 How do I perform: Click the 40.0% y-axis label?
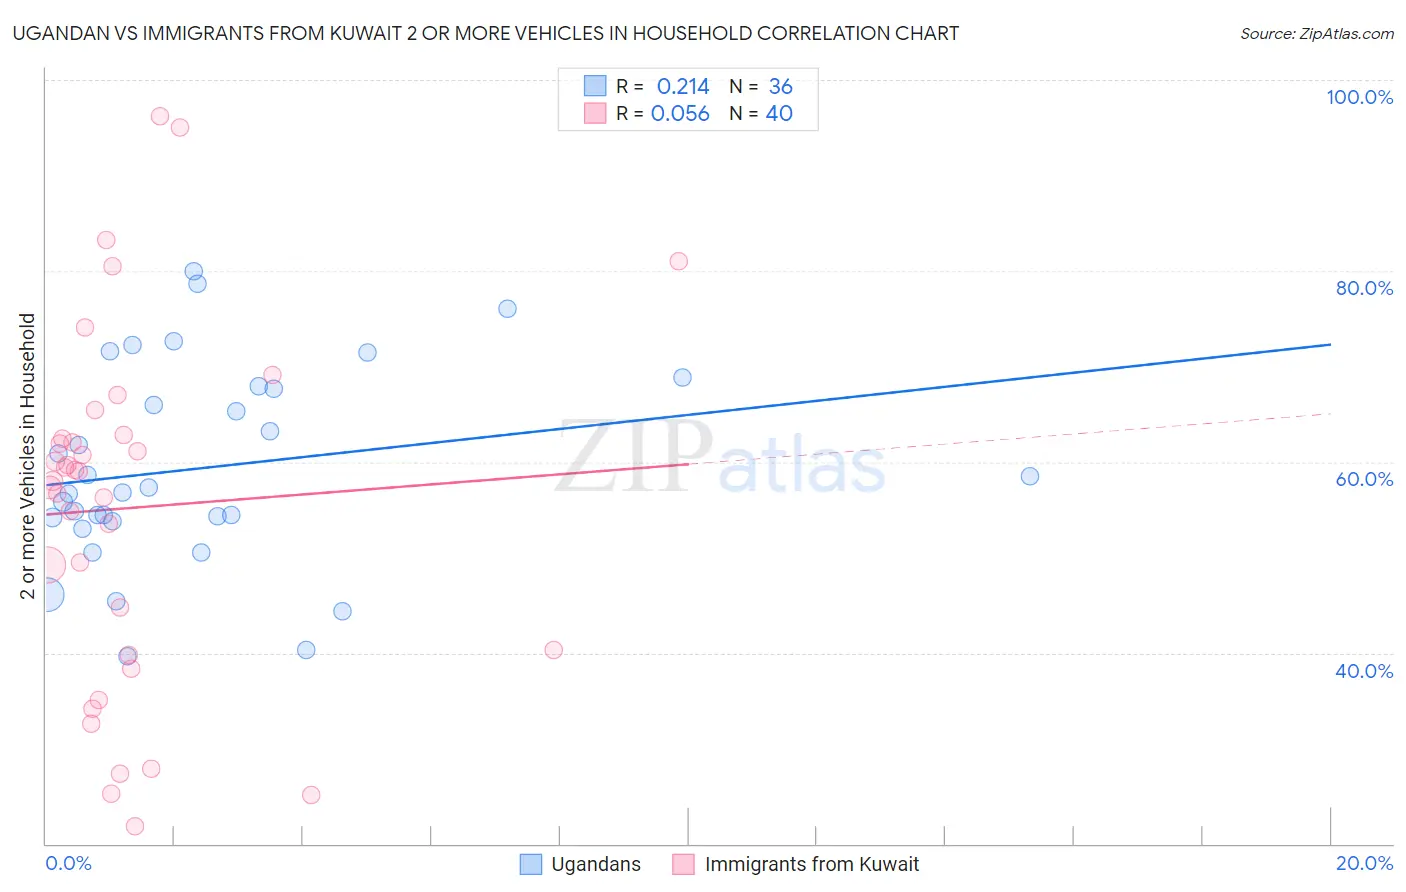(x=1364, y=671)
